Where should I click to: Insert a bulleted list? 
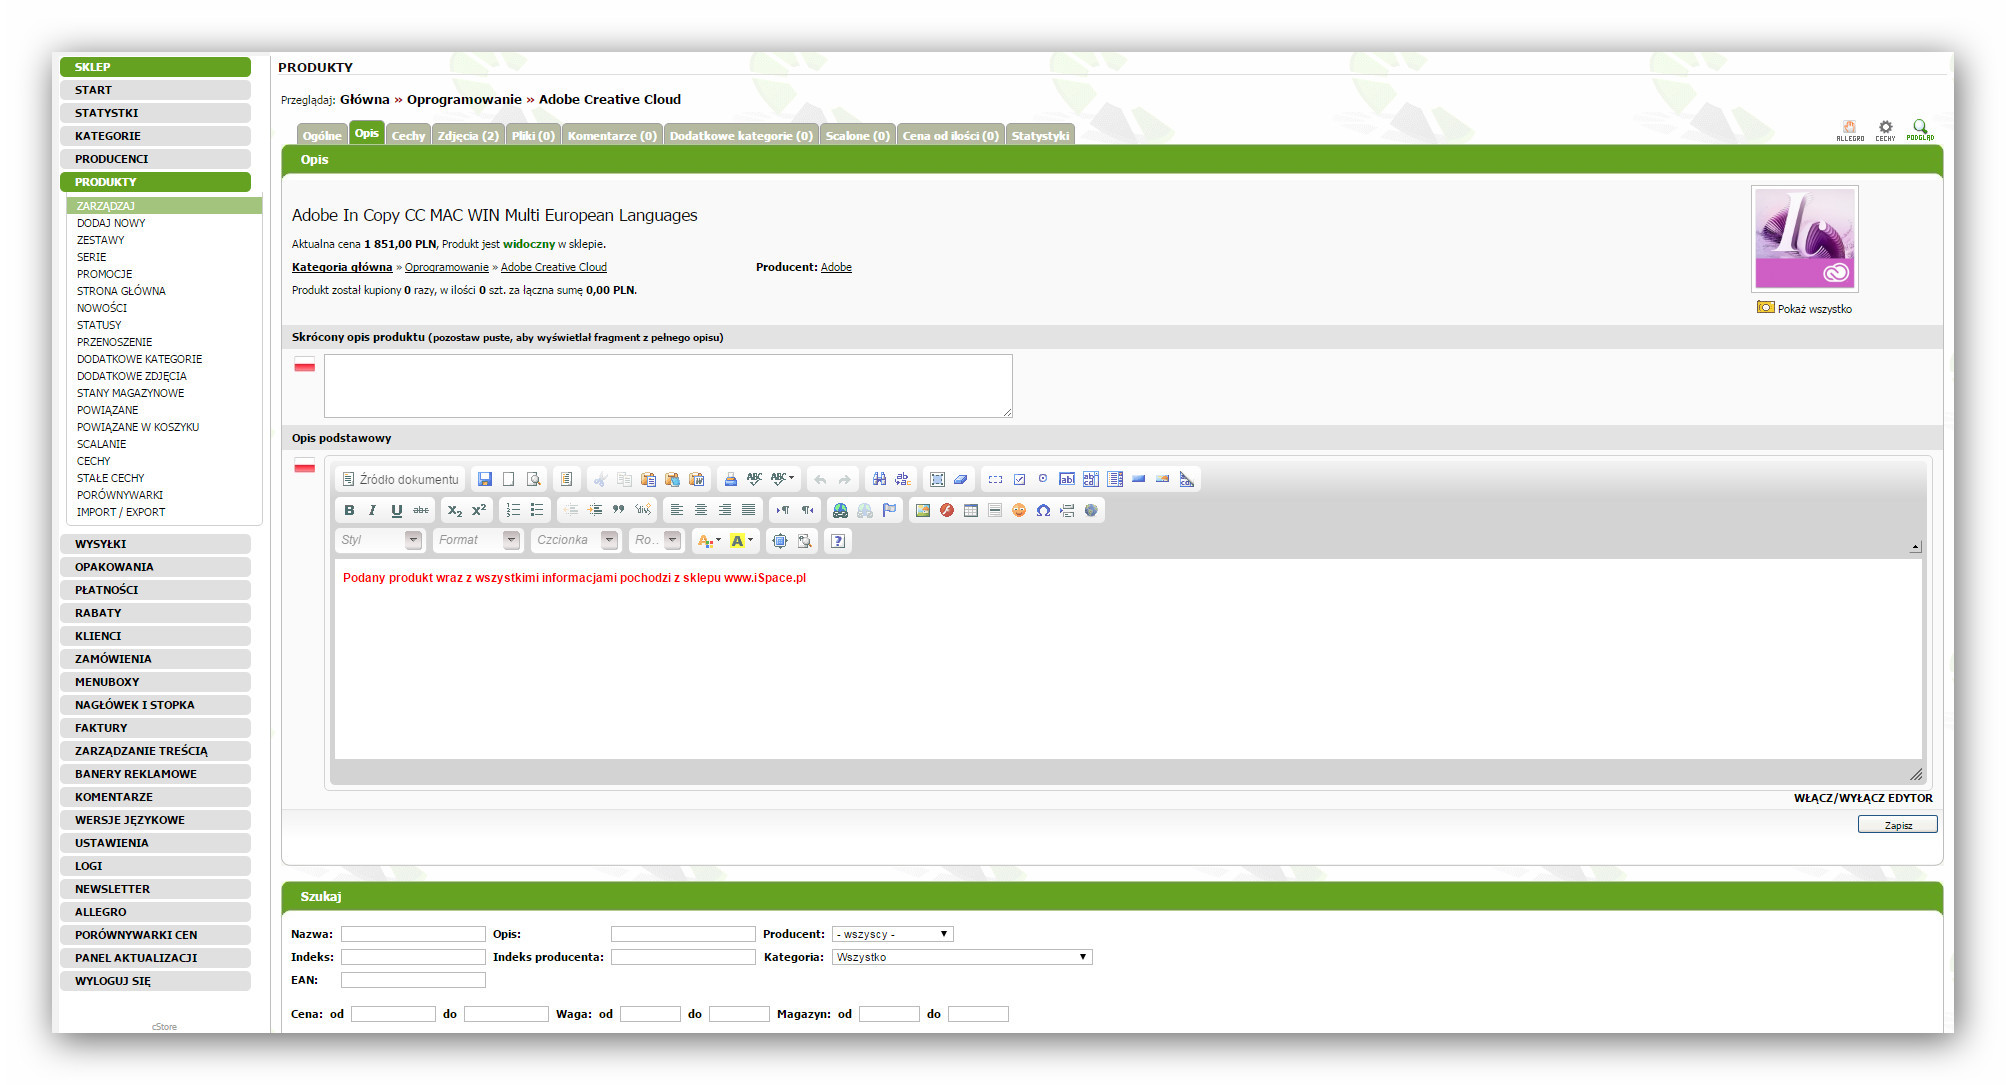point(537,510)
